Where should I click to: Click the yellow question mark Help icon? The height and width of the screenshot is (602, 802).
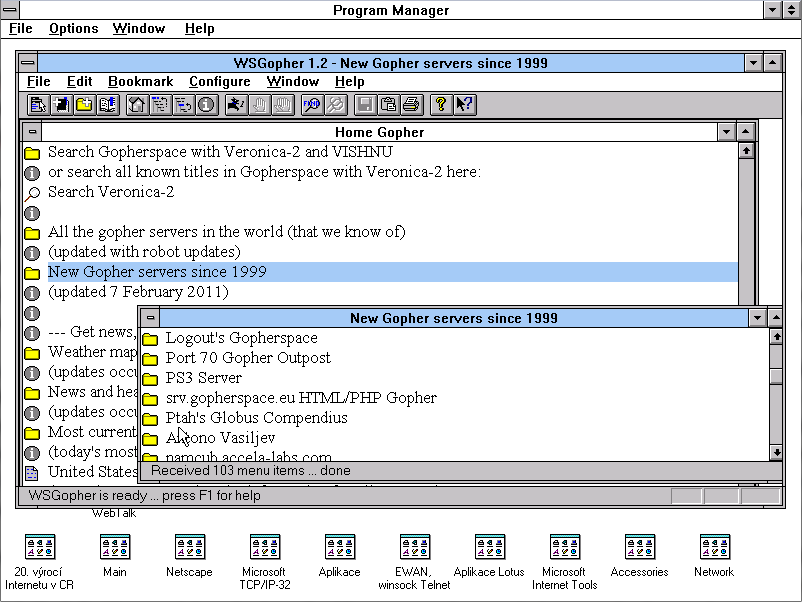(441, 105)
